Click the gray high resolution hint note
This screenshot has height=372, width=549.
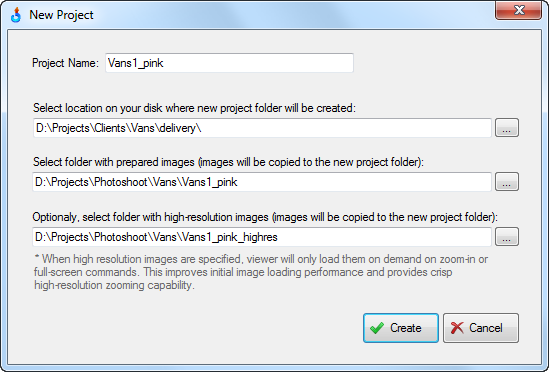[261, 272]
